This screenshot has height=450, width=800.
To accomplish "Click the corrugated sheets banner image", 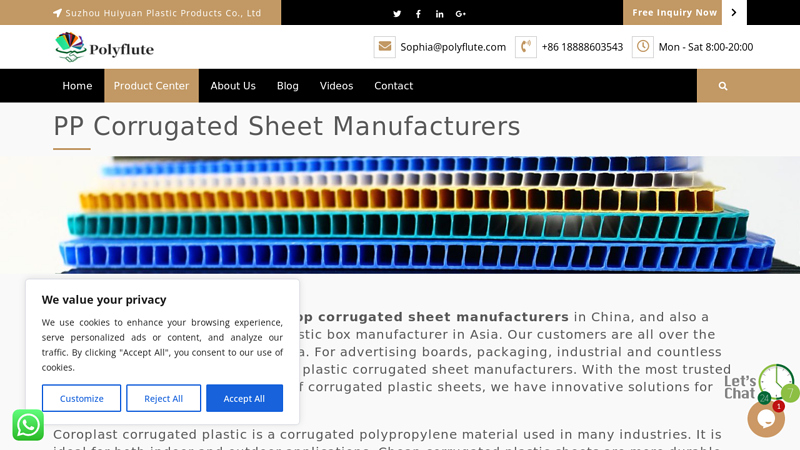I will tap(400, 215).
